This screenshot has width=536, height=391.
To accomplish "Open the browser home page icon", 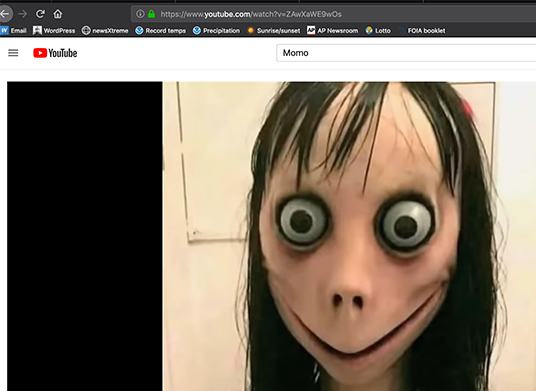I will click(58, 14).
